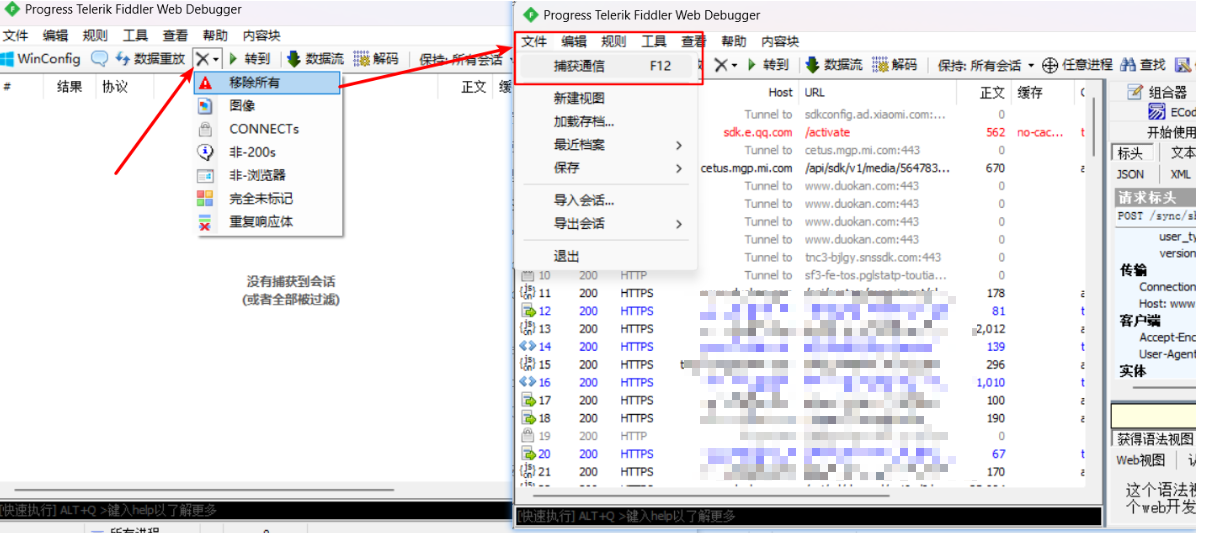Click the icon of session 20

click(528, 454)
